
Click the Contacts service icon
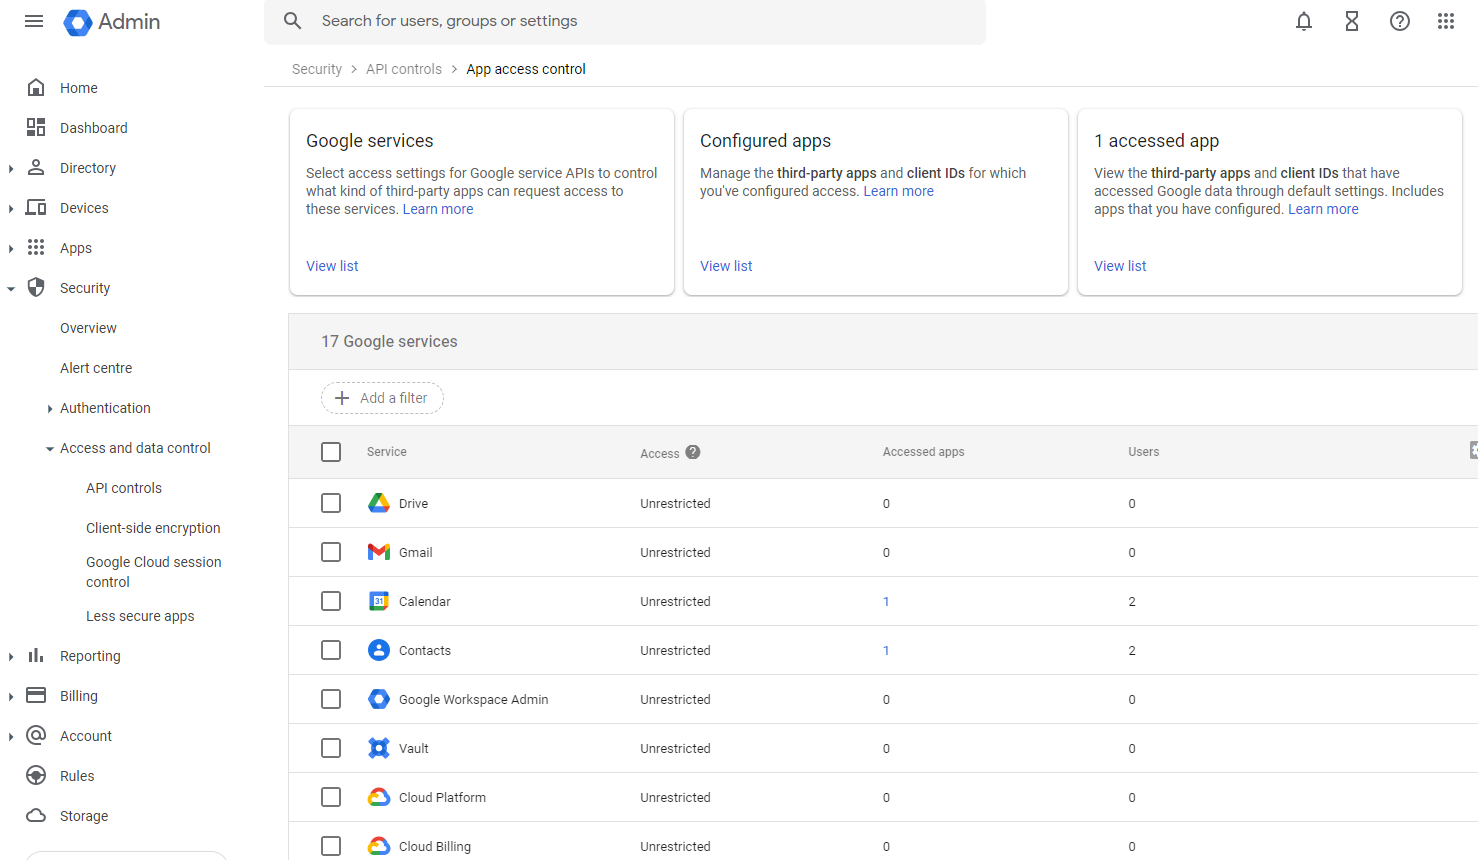tap(379, 650)
